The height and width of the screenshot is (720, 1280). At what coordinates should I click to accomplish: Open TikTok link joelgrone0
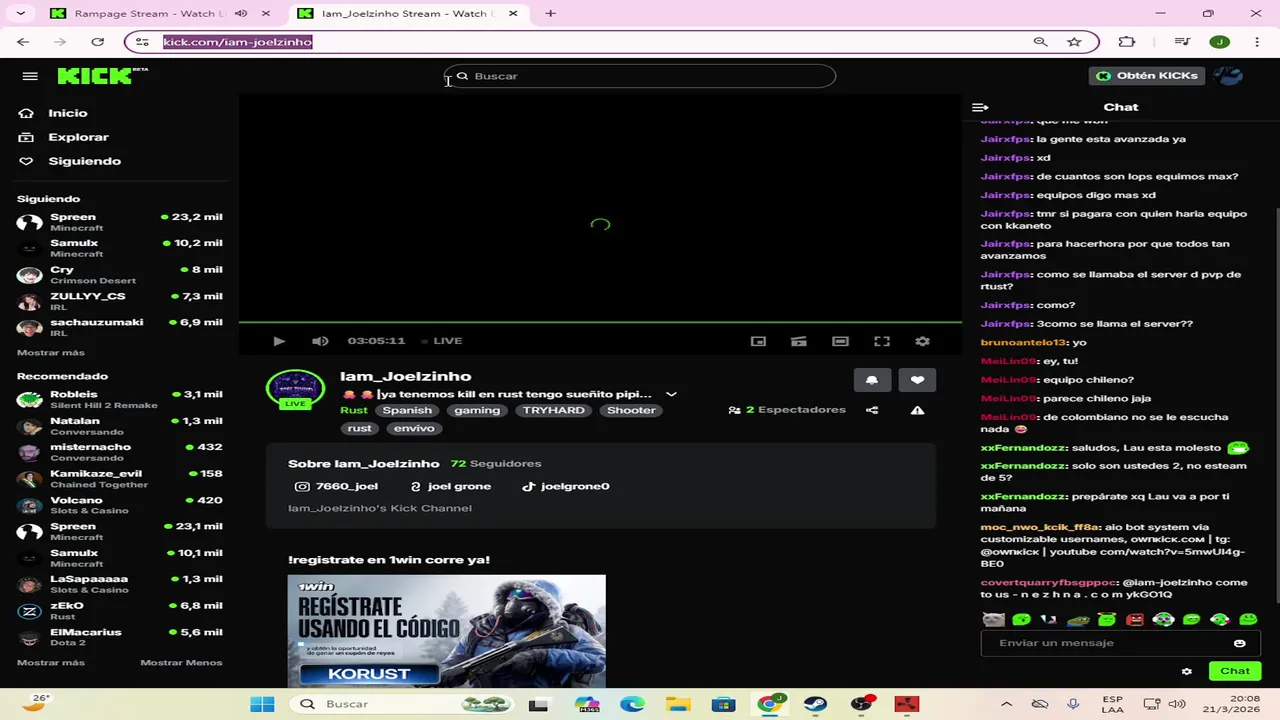(x=565, y=486)
